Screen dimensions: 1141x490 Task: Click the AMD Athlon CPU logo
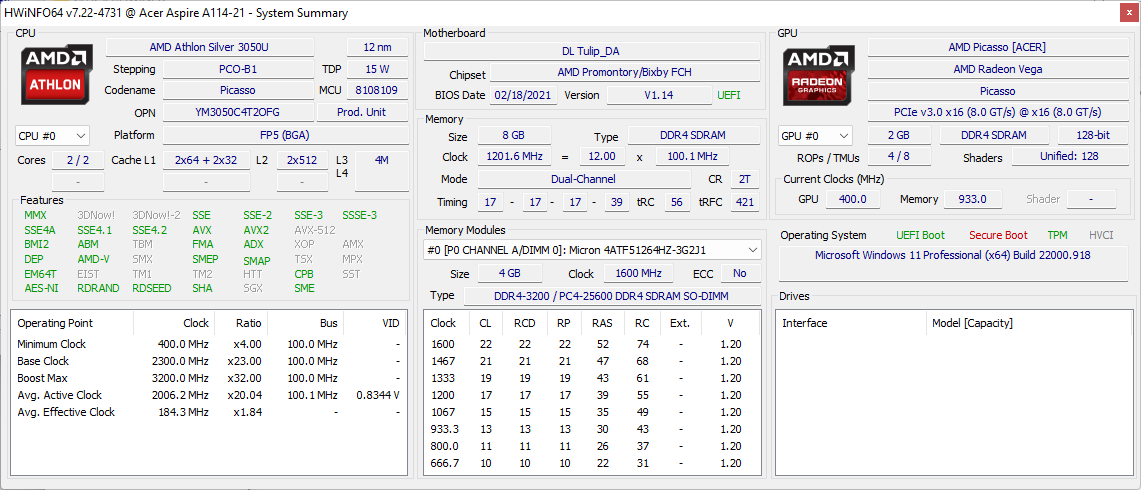[55, 76]
